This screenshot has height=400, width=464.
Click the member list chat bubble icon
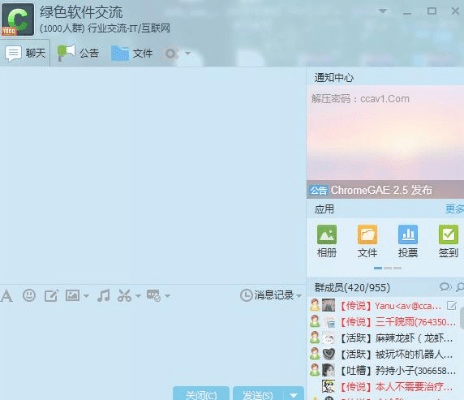[445, 287]
